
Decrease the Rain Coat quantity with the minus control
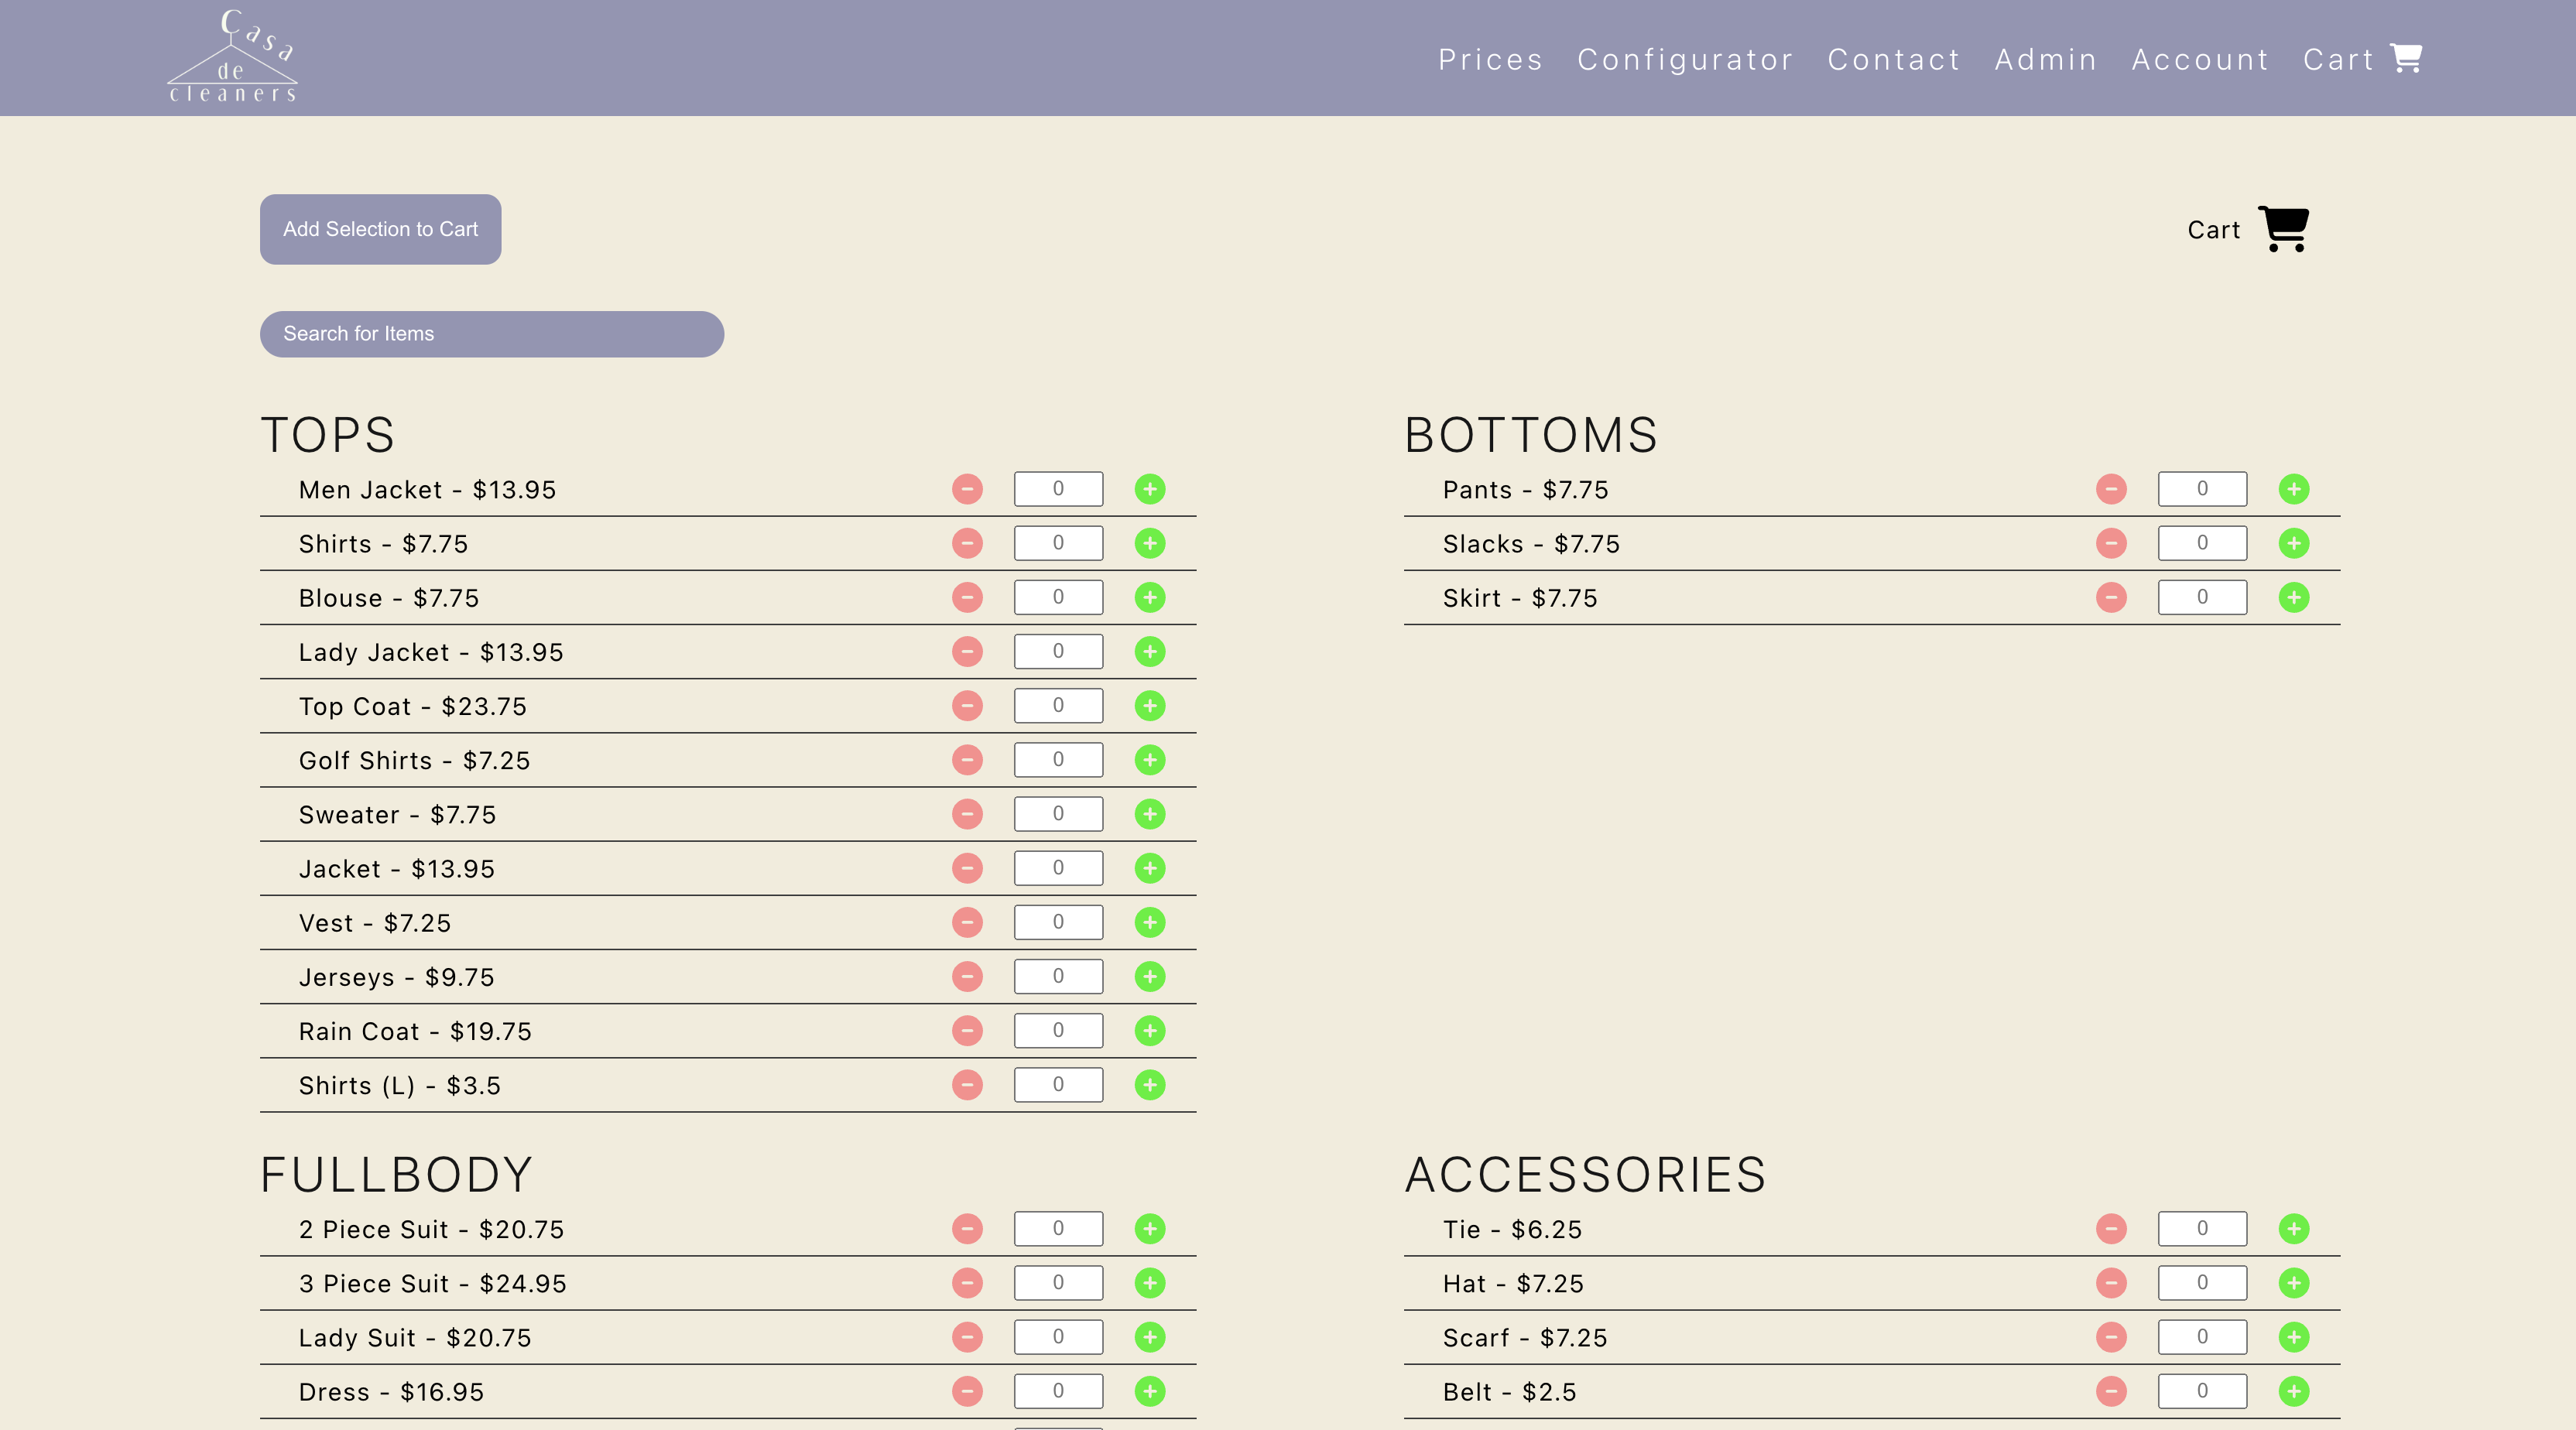(967, 1031)
